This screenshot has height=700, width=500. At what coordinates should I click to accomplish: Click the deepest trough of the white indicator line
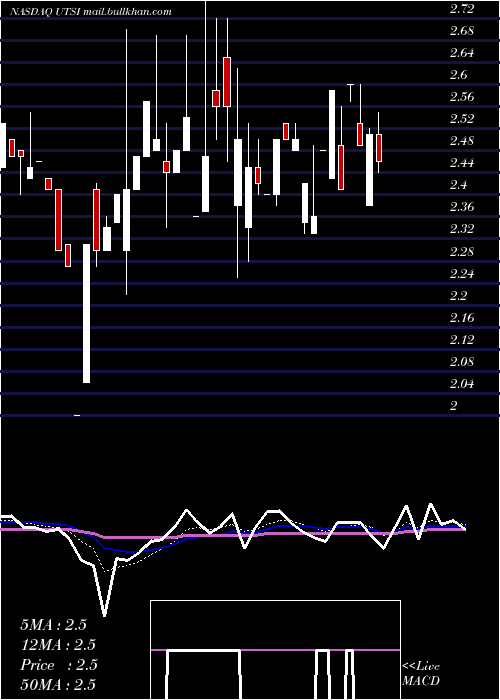(104, 615)
